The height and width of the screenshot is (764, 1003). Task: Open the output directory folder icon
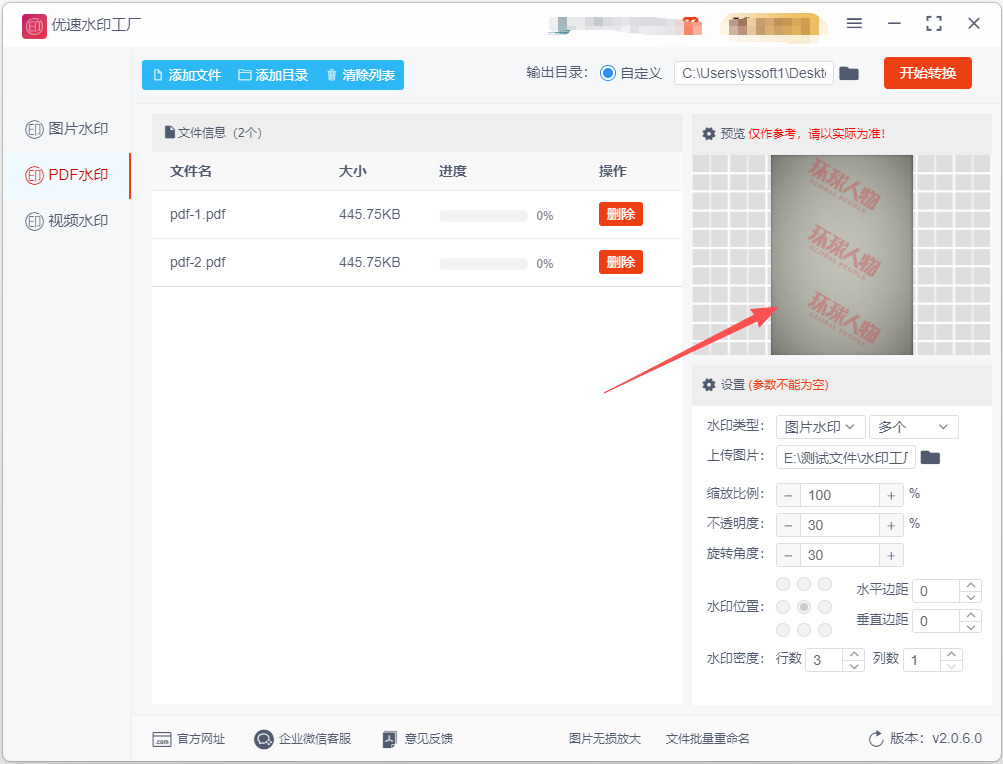tap(849, 74)
